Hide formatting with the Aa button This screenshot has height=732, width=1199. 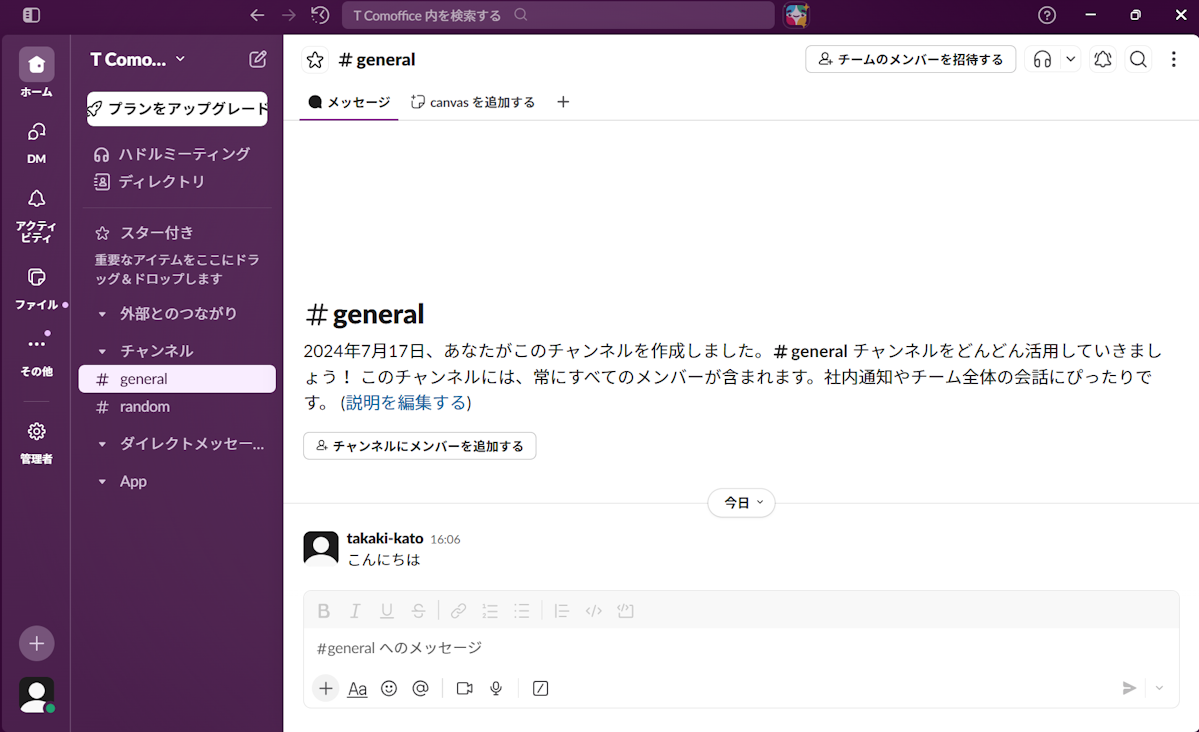point(357,688)
